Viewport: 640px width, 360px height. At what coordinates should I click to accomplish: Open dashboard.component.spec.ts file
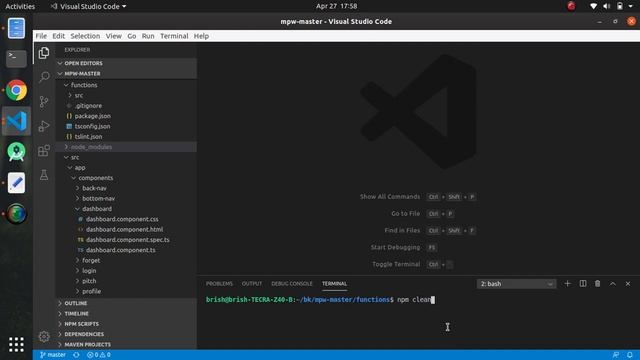coord(126,240)
